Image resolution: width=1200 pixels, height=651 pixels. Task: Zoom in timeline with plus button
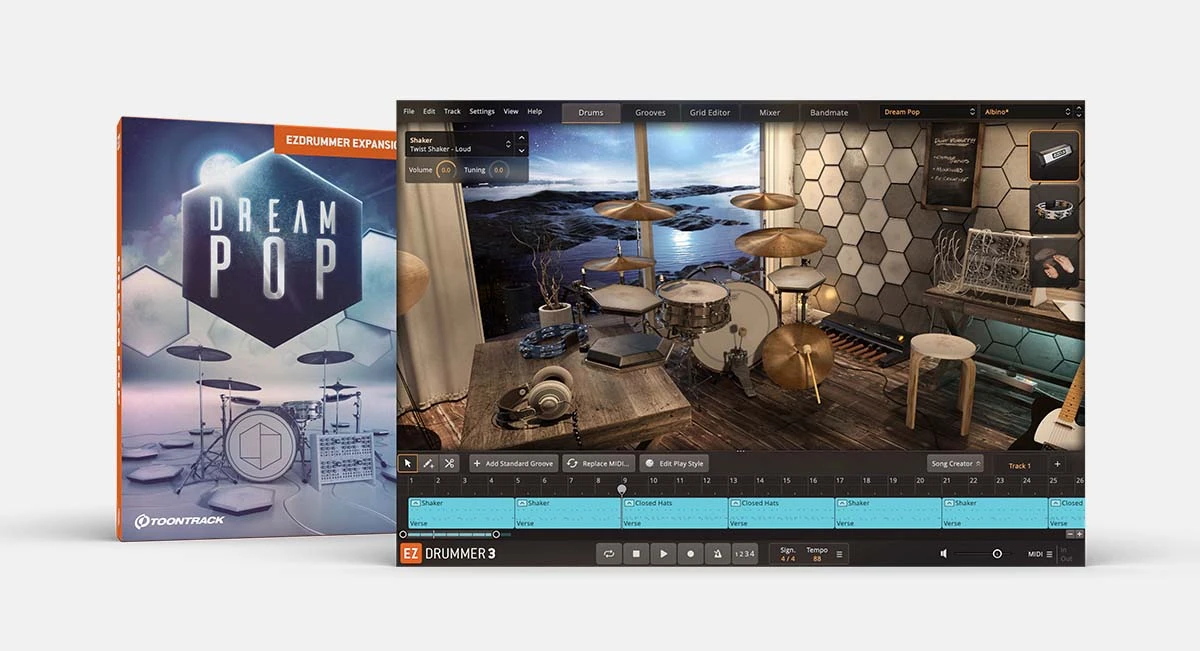click(1079, 534)
